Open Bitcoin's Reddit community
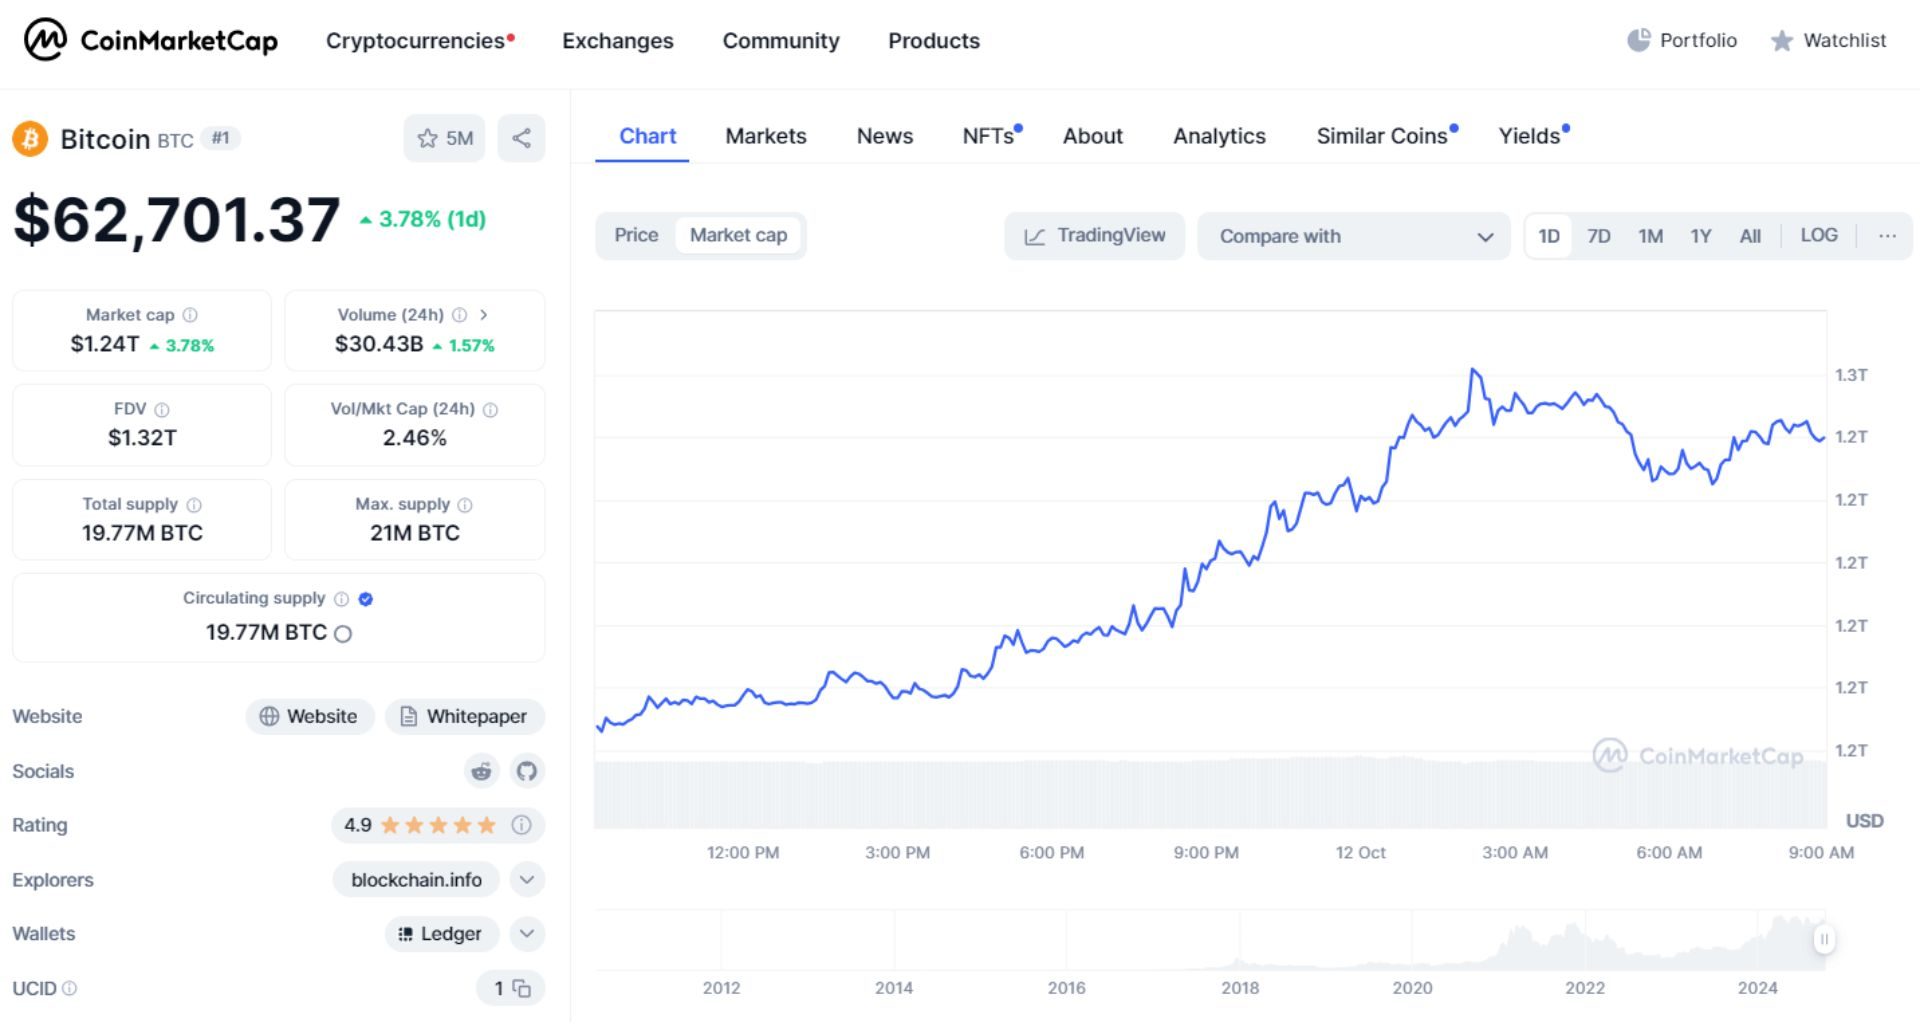The width and height of the screenshot is (1920, 1030). [481, 771]
